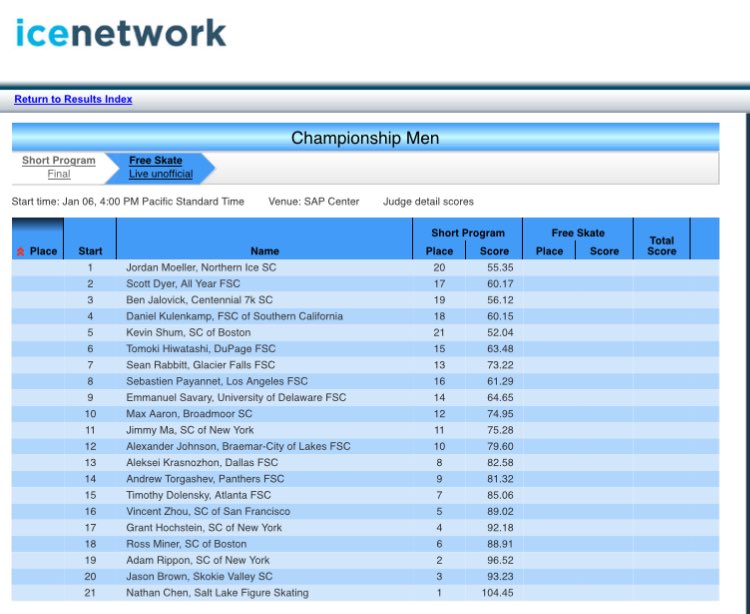750x614 pixels.
Task: Click the short program score 88.91
Action: (500, 544)
